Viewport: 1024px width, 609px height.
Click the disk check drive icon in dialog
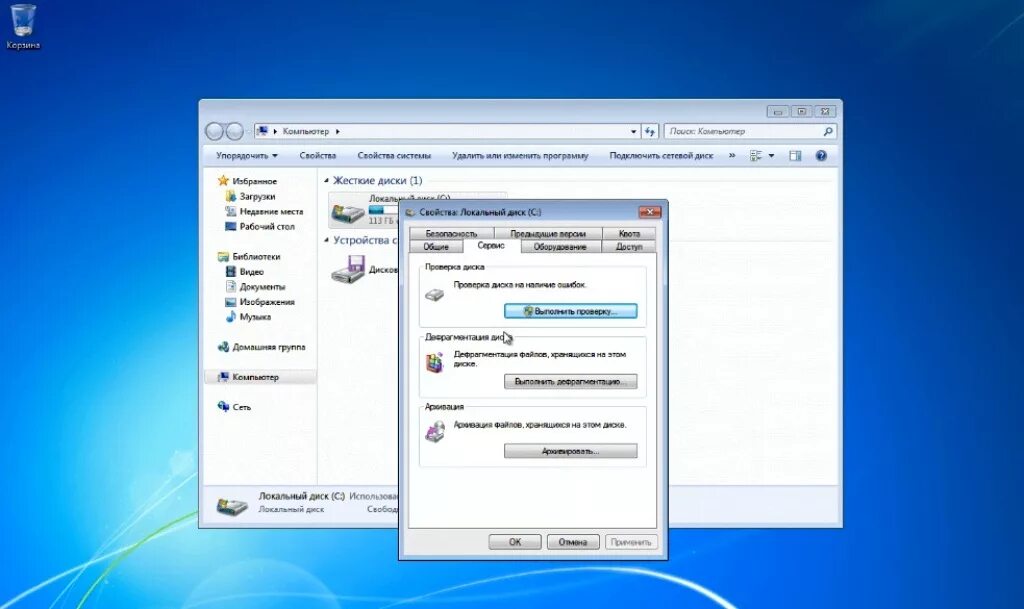click(x=434, y=295)
